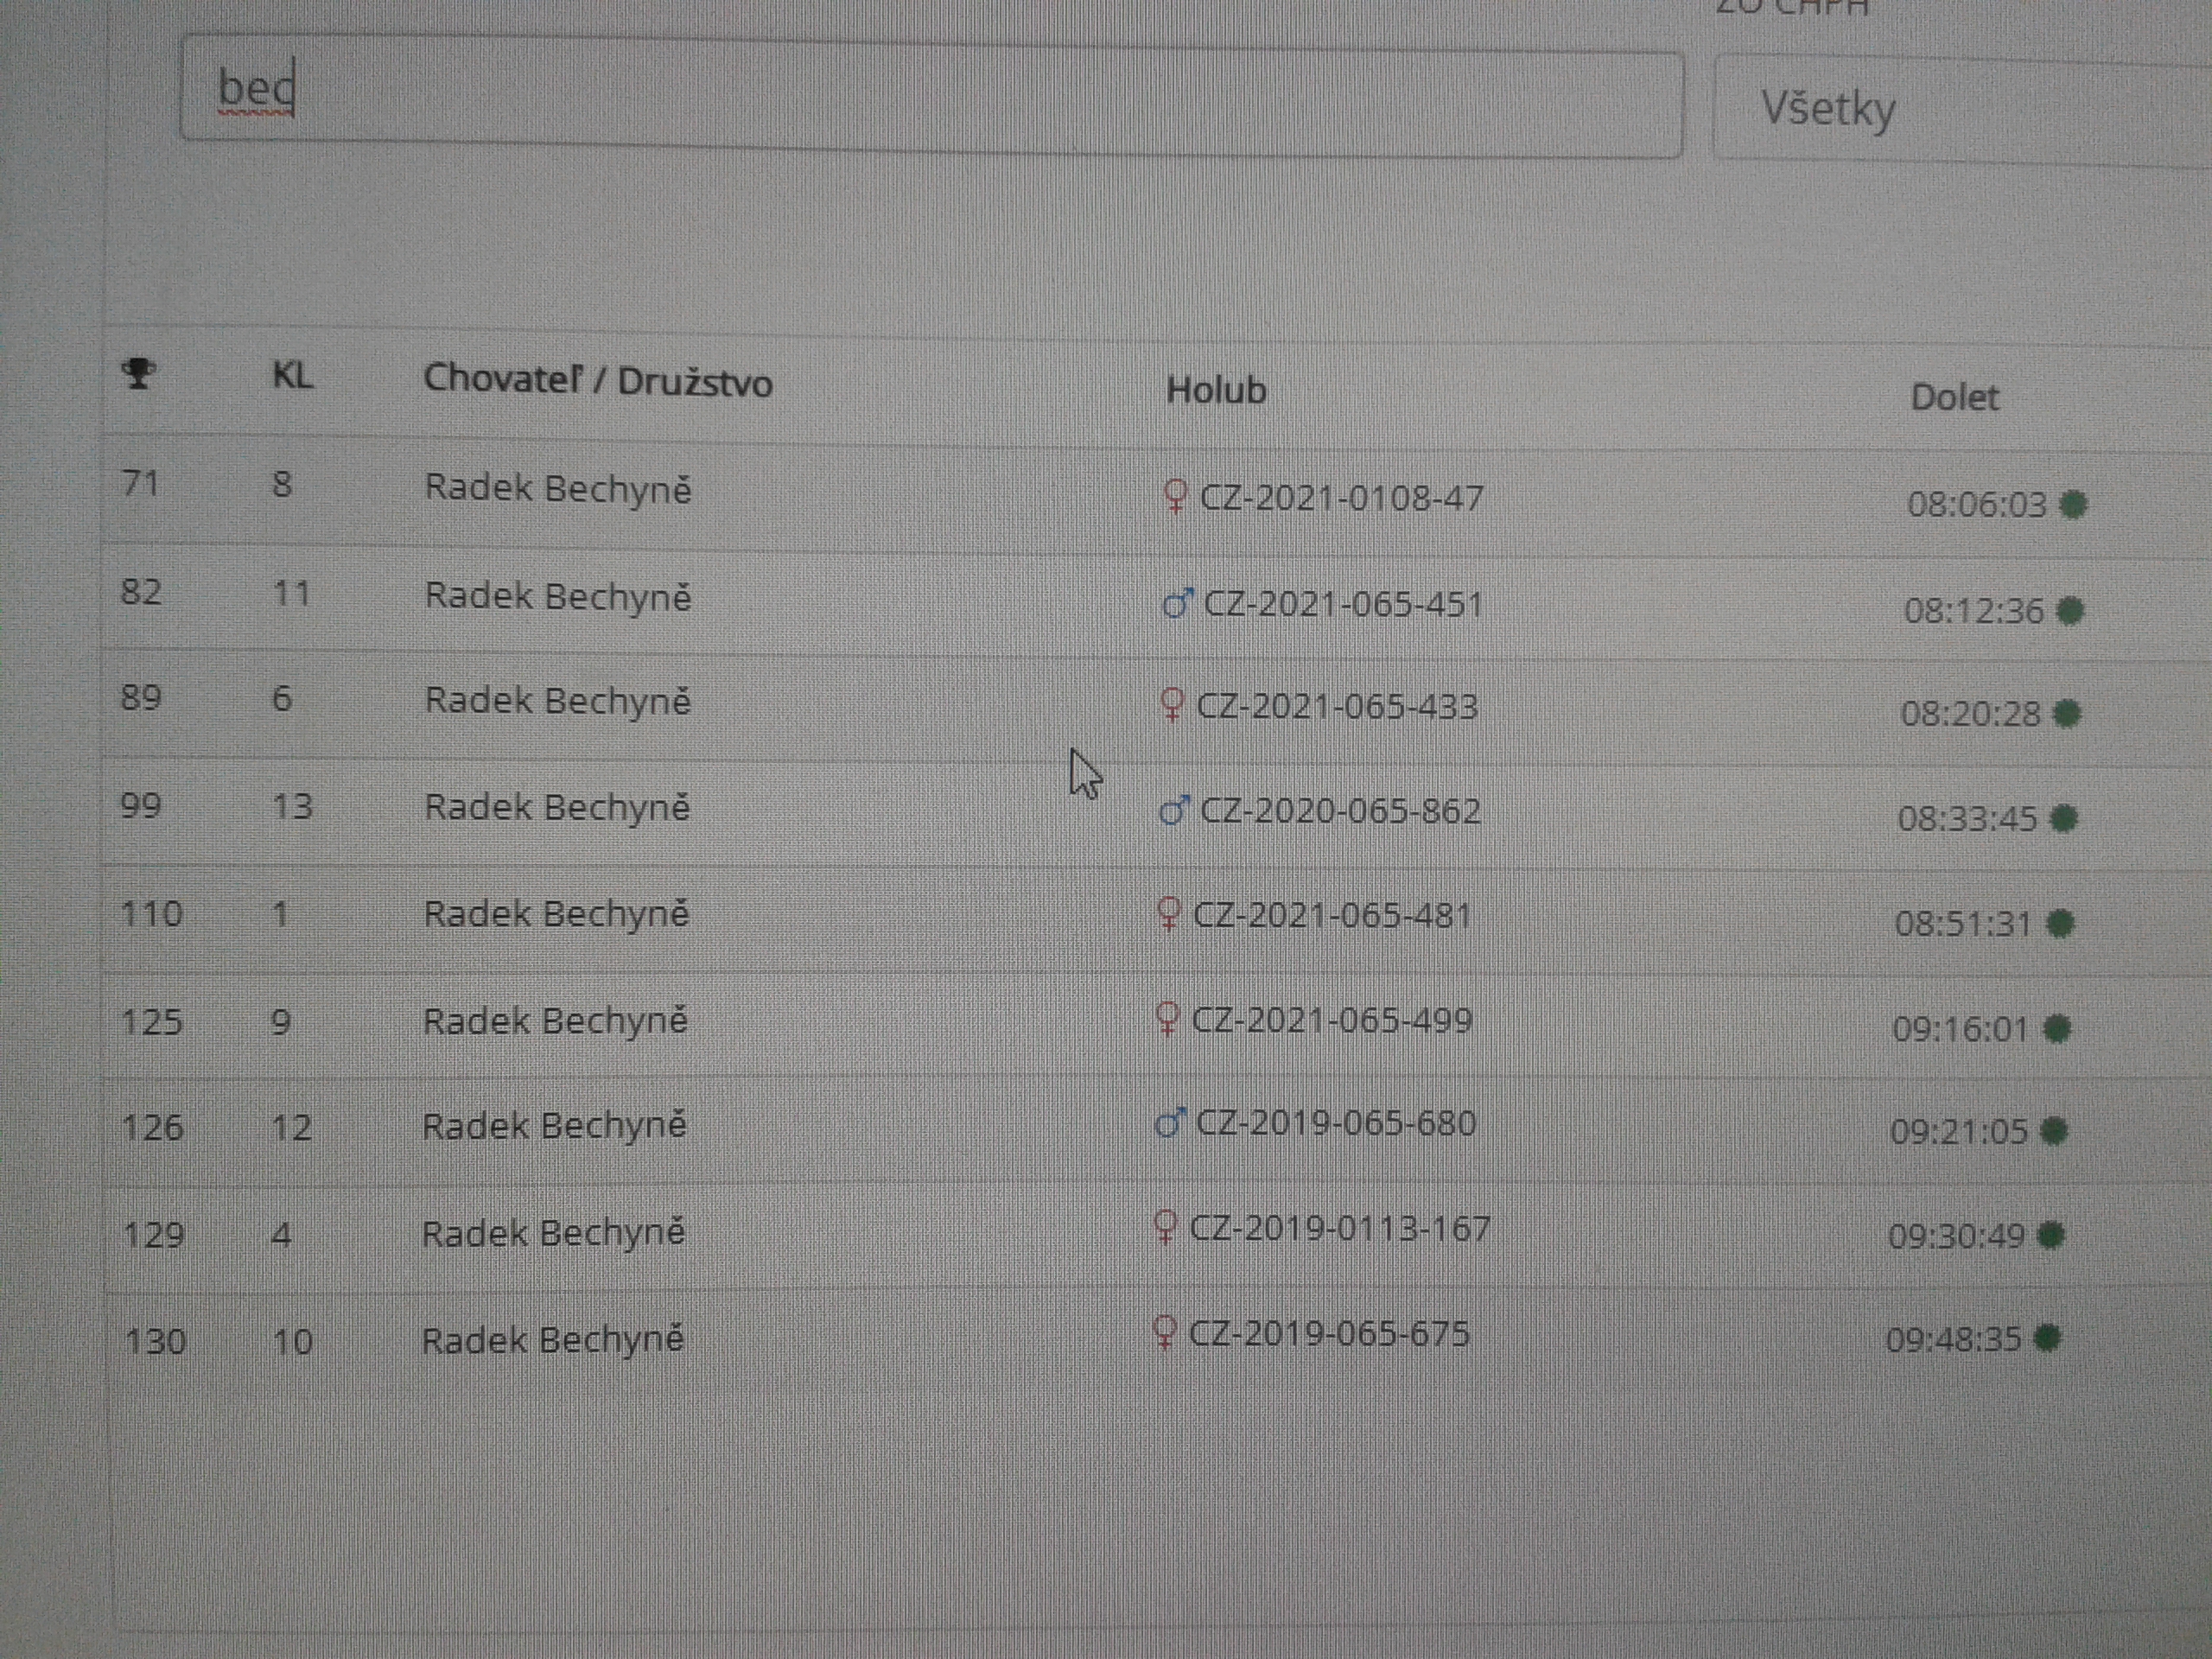
Task: Click arrival time 08:06:03
Action: pyautogui.click(x=1977, y=504)
